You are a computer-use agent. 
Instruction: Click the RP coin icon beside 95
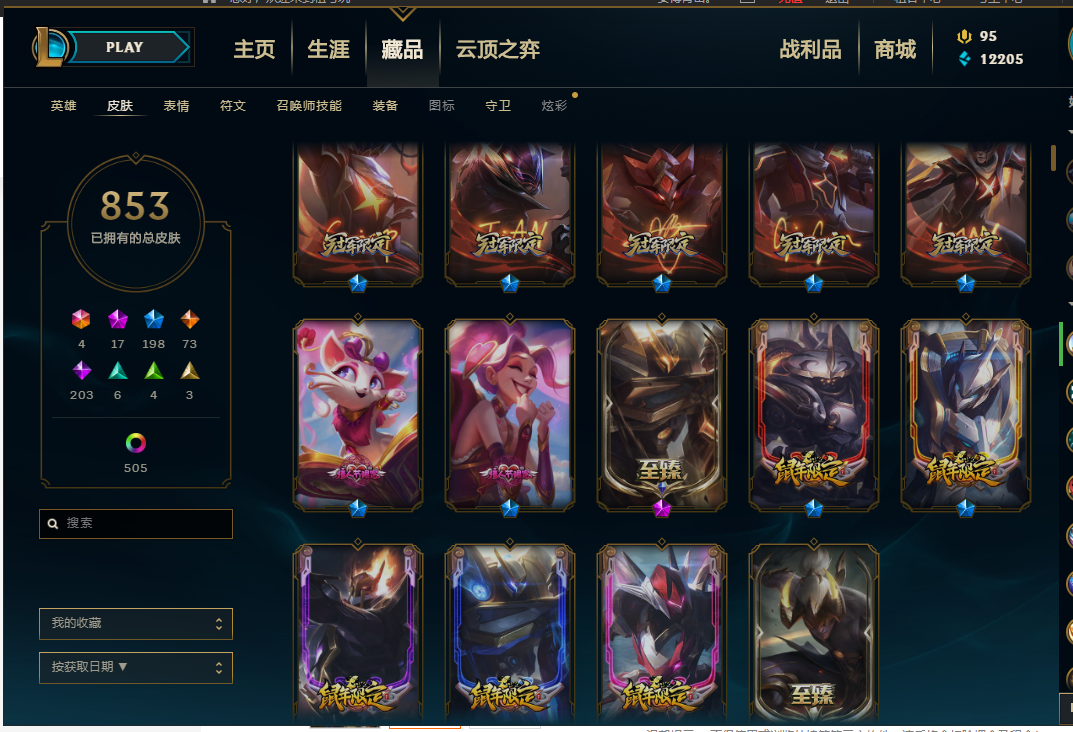(x=965, y=36)
